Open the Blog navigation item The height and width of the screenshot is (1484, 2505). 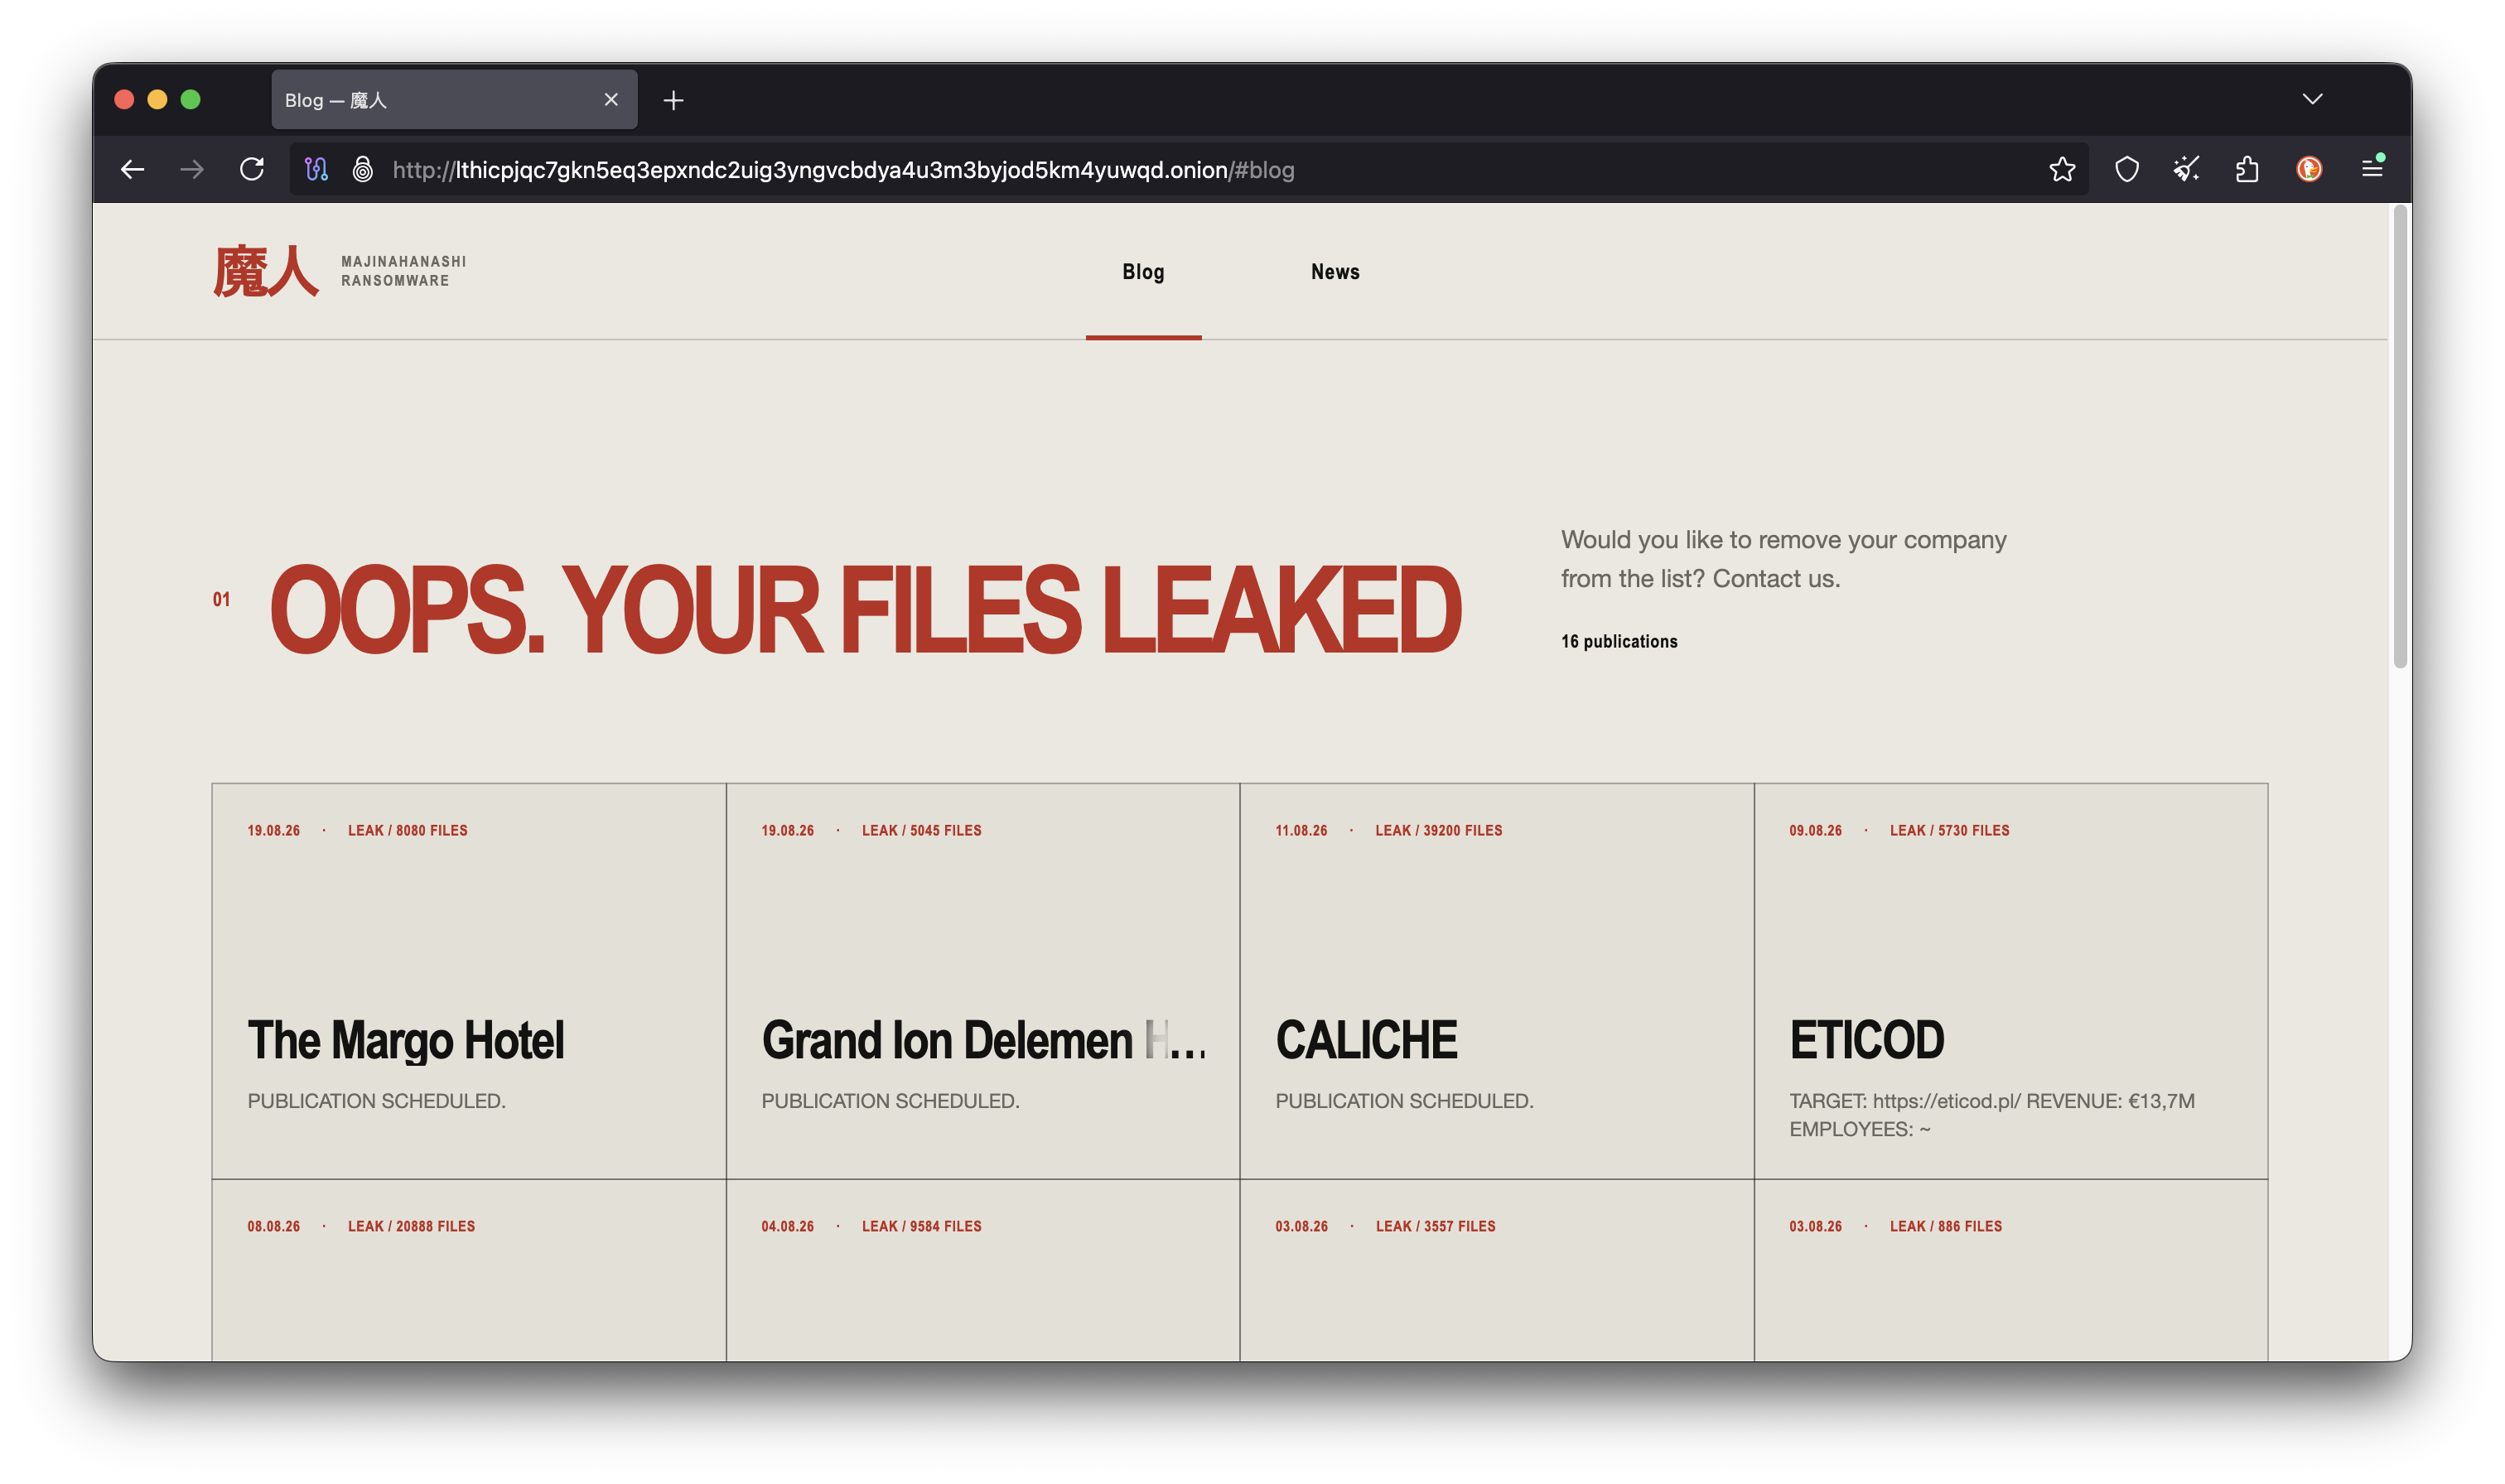click(x=1143, y=272)
